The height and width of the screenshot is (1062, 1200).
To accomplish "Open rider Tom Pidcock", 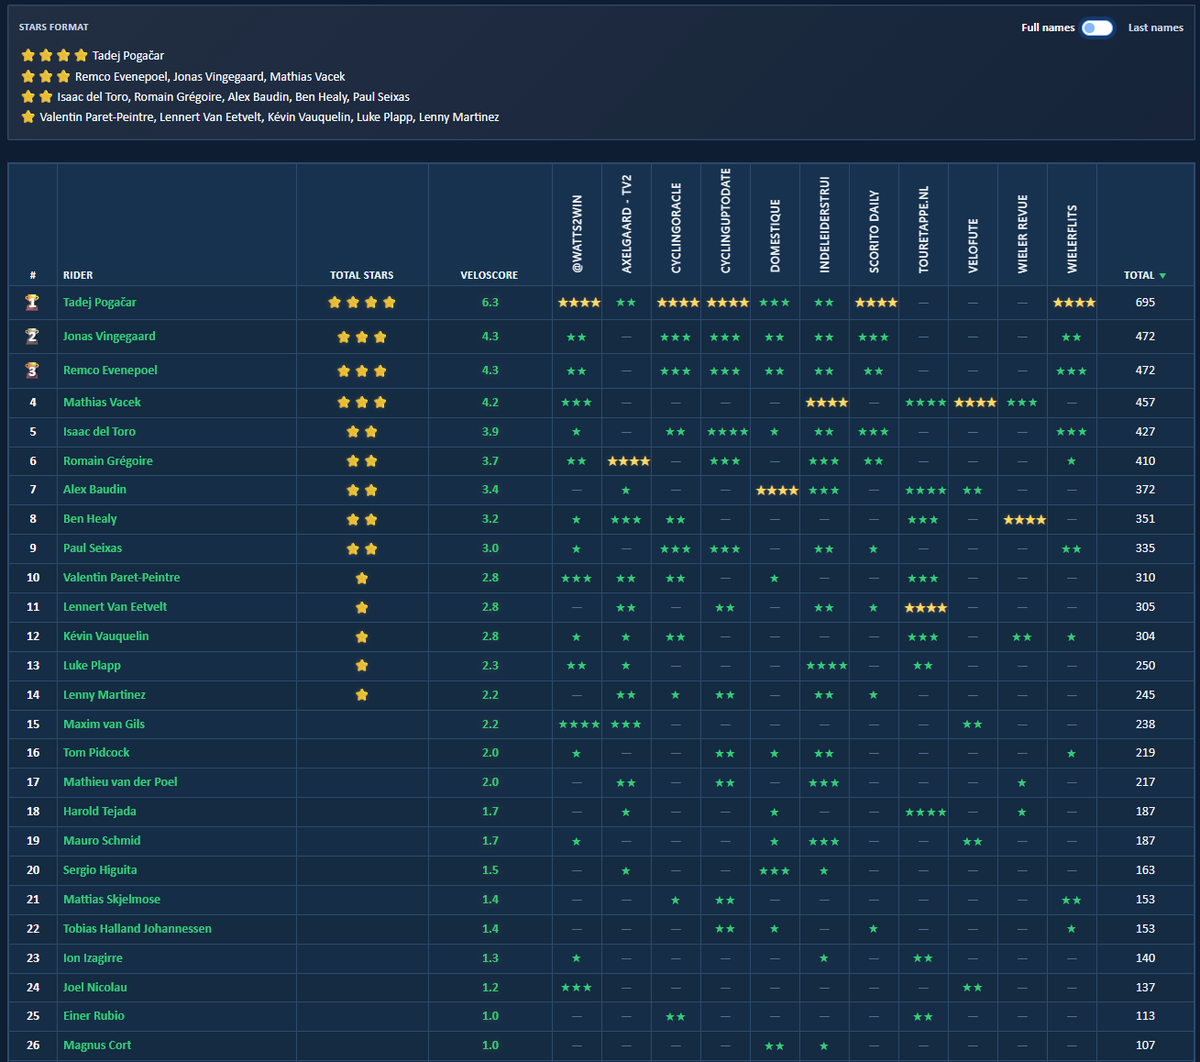I will coord(96,752).
